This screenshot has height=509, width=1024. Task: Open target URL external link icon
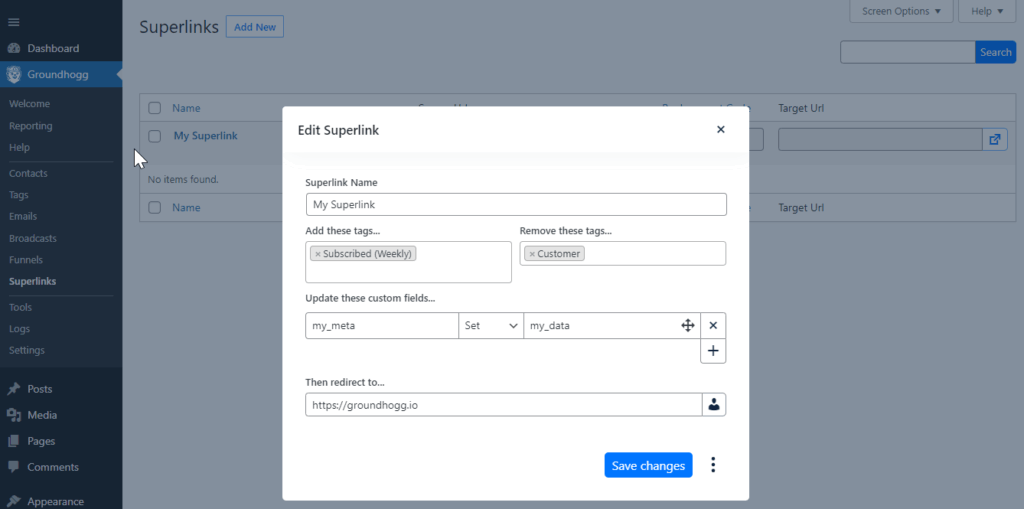(x=995, y=139)
